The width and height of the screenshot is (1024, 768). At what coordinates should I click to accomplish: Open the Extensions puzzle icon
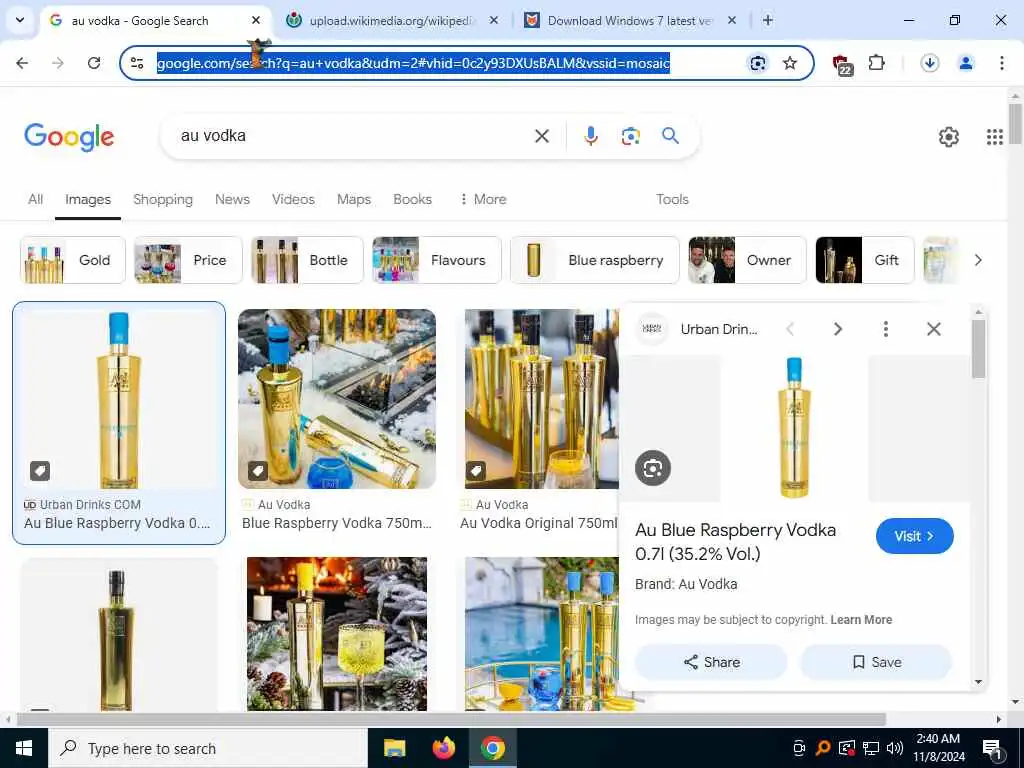(876, 63)
